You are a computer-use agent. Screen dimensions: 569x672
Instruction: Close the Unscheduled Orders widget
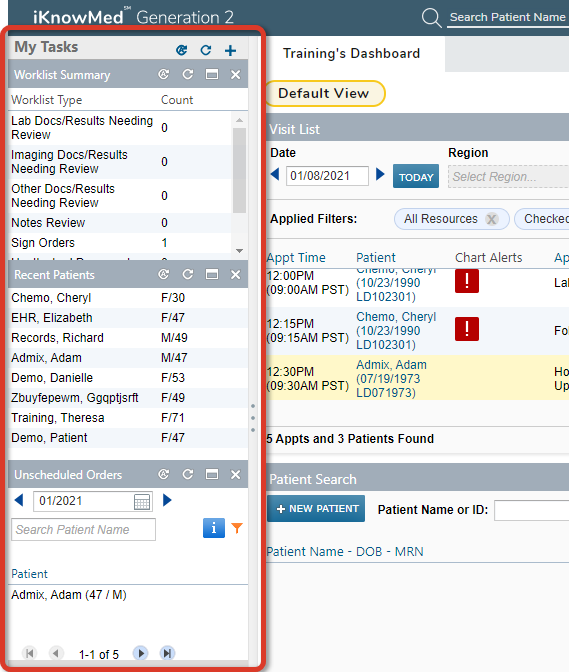[236, 474]
